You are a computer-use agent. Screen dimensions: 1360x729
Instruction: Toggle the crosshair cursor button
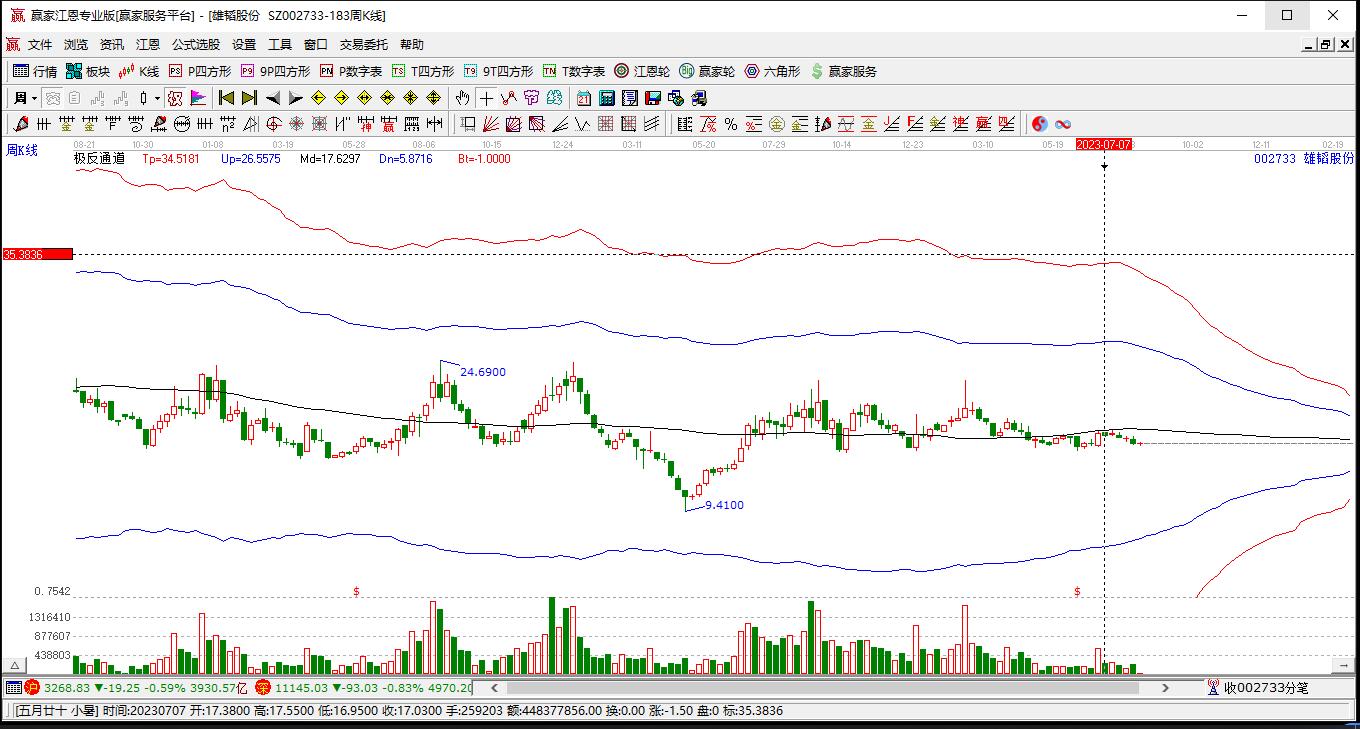(486, 98)
